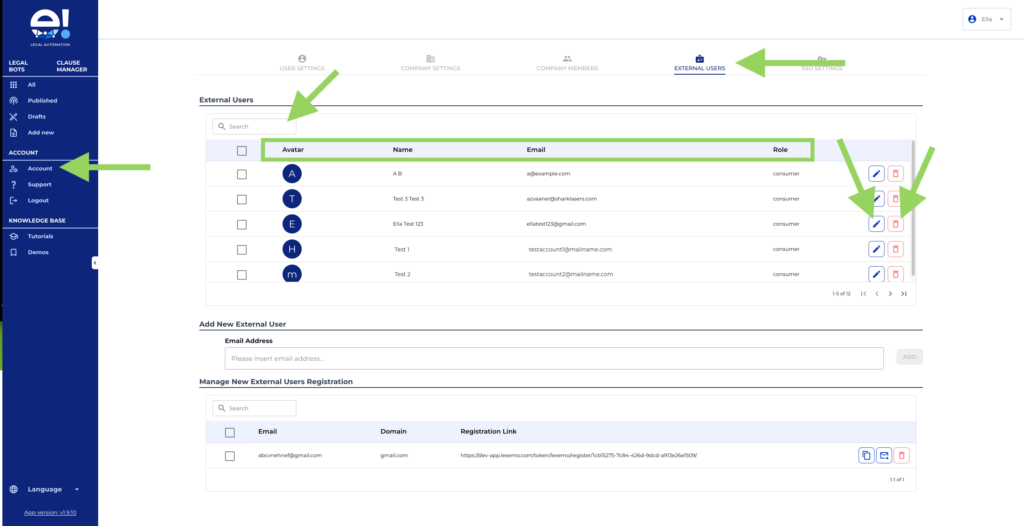
Task: Sort by Name column header
Action: (x=402, y=150)
